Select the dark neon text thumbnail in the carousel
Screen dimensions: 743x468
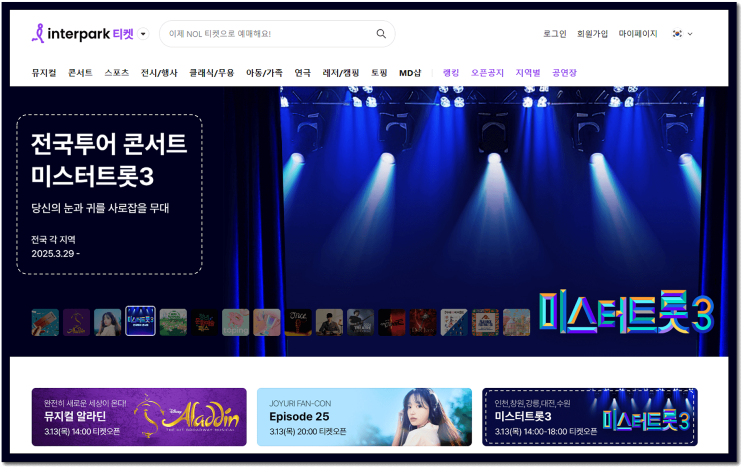[x=204, y=322]
